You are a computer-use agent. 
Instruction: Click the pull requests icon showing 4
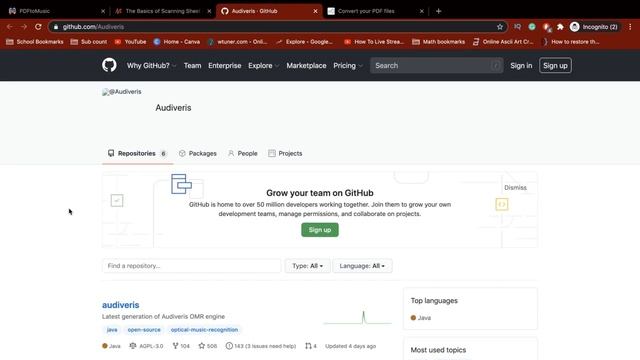pyautogui.click(x=308, y=346)
